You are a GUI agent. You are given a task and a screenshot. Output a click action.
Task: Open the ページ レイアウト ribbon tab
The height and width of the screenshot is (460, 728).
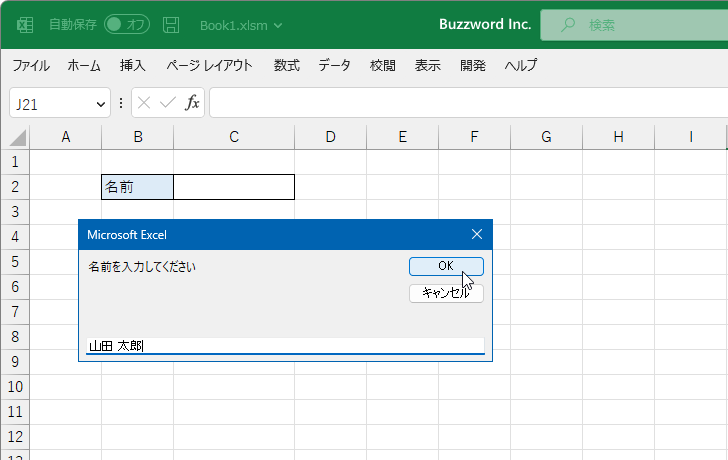pyautogui.click(x=209, y=65)
